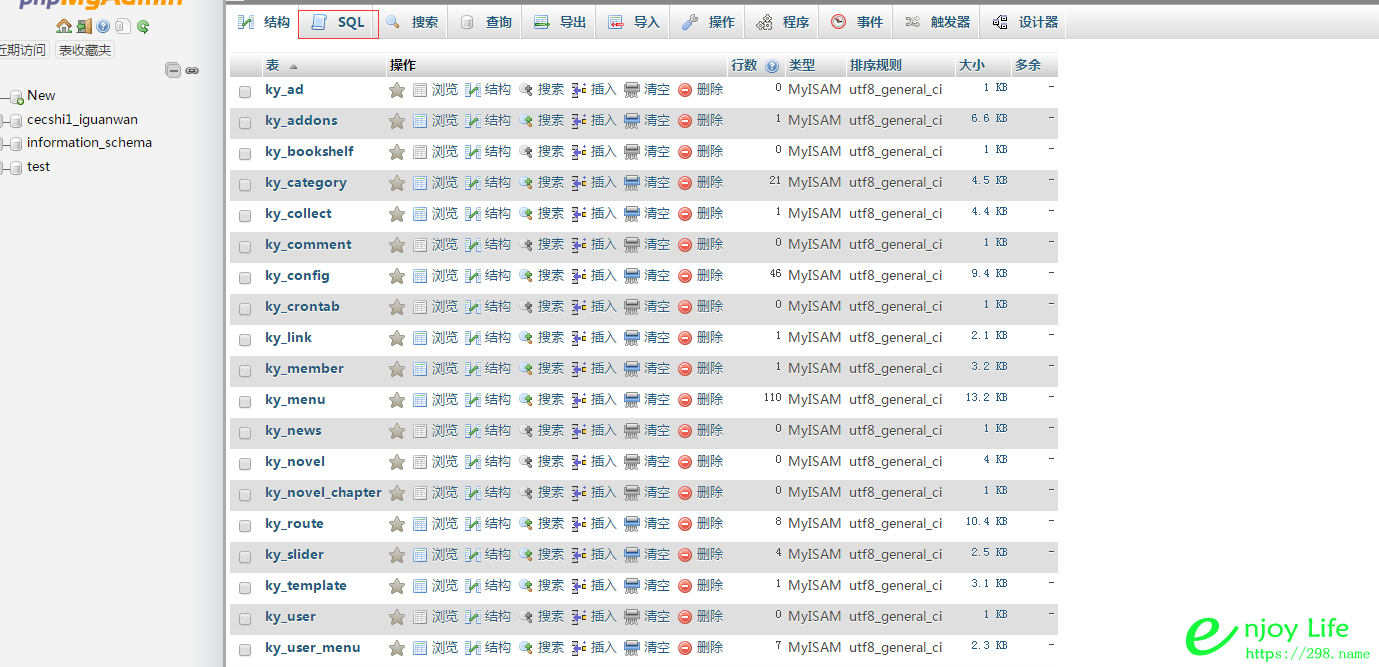Click the link-with-main-panel chain icon
1379x667 pixels.
click(x=192, y=70)
